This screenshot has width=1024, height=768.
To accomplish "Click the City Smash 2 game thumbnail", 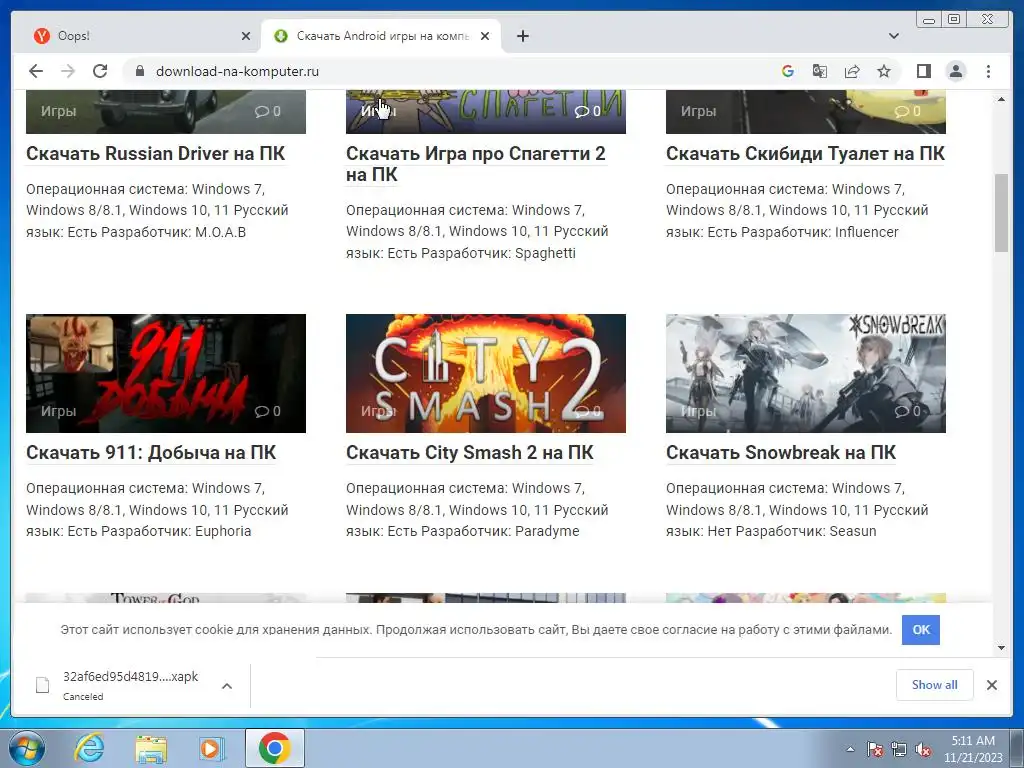I will coord(486,373).
